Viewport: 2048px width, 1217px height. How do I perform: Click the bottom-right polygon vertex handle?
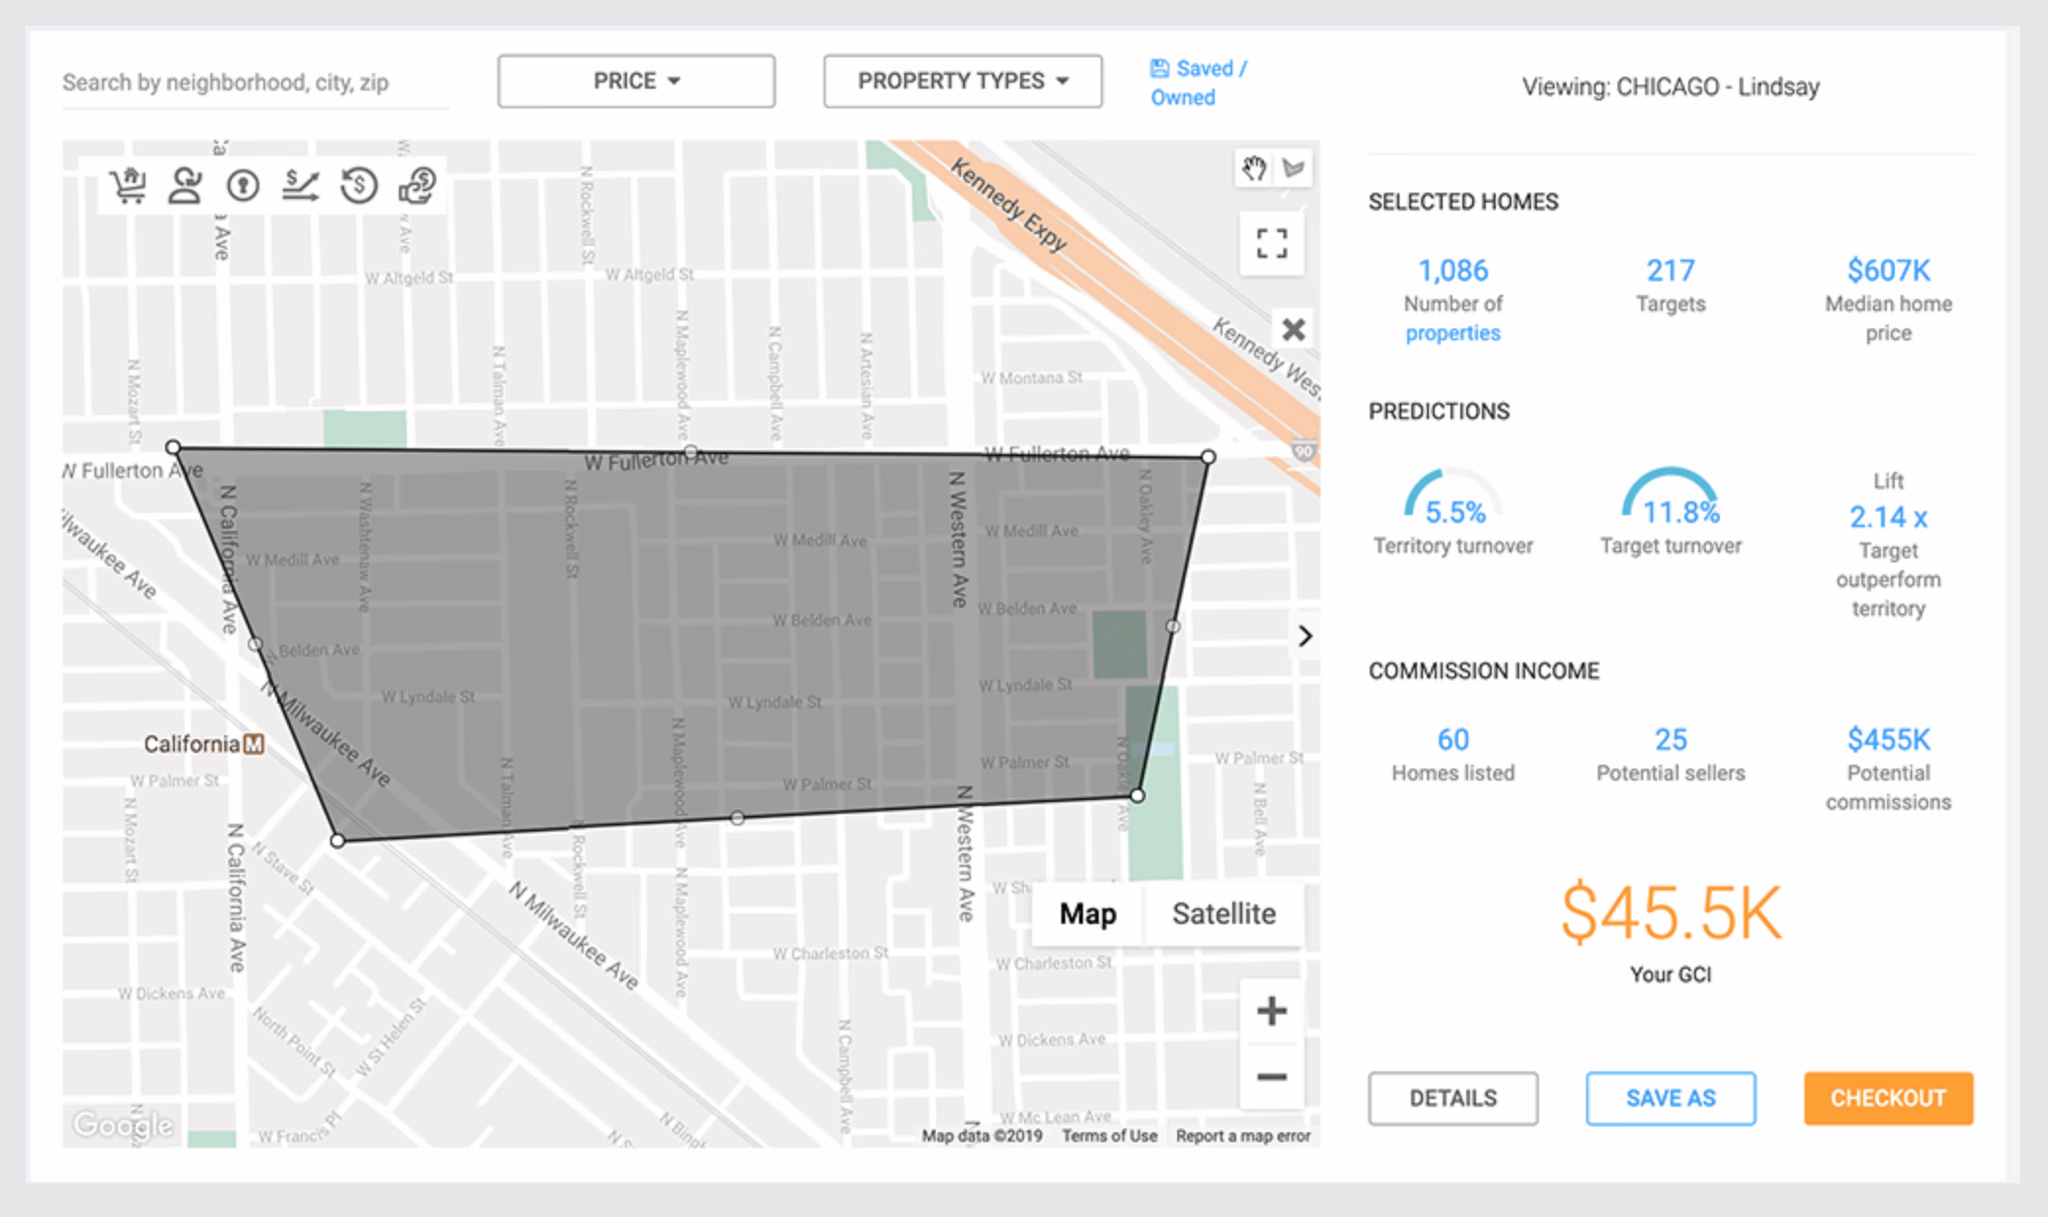coord(1138,796)
